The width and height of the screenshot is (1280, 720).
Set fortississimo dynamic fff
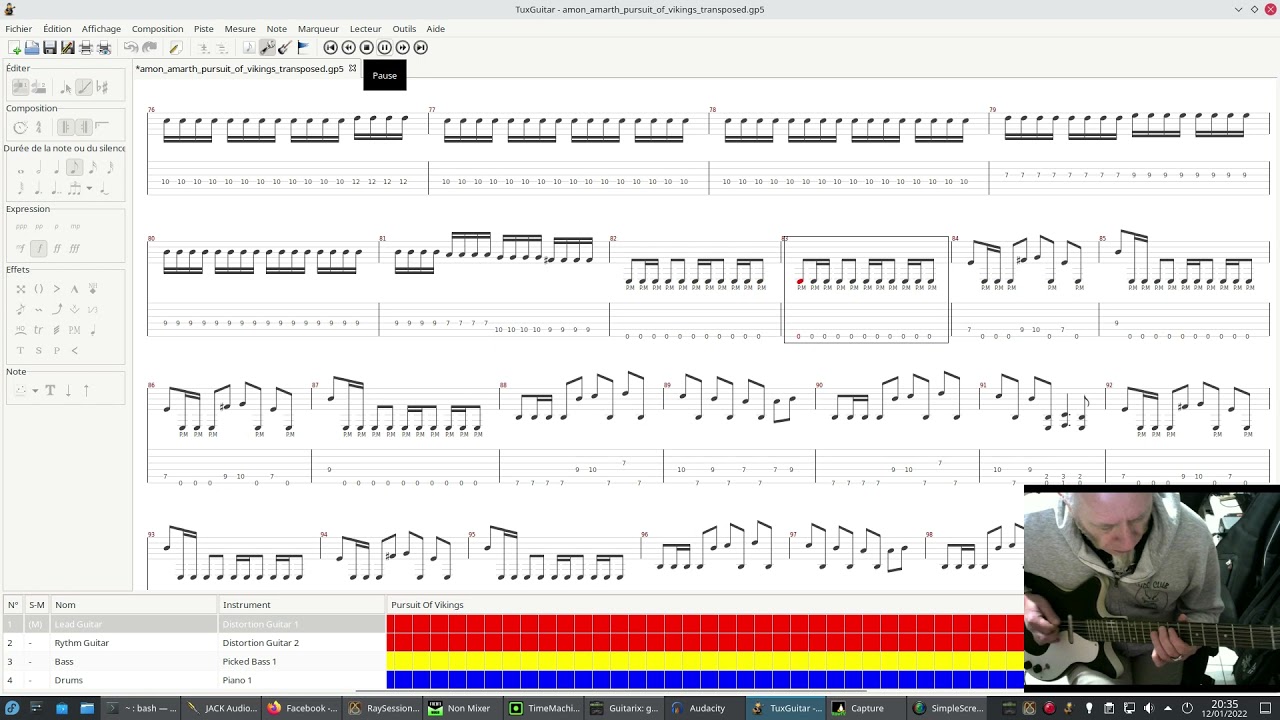click(x=74, y=248)
